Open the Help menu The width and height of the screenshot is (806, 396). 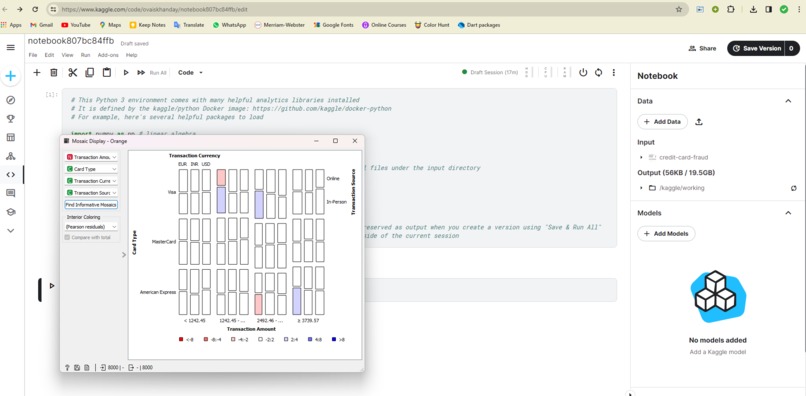tap(132, 55)
